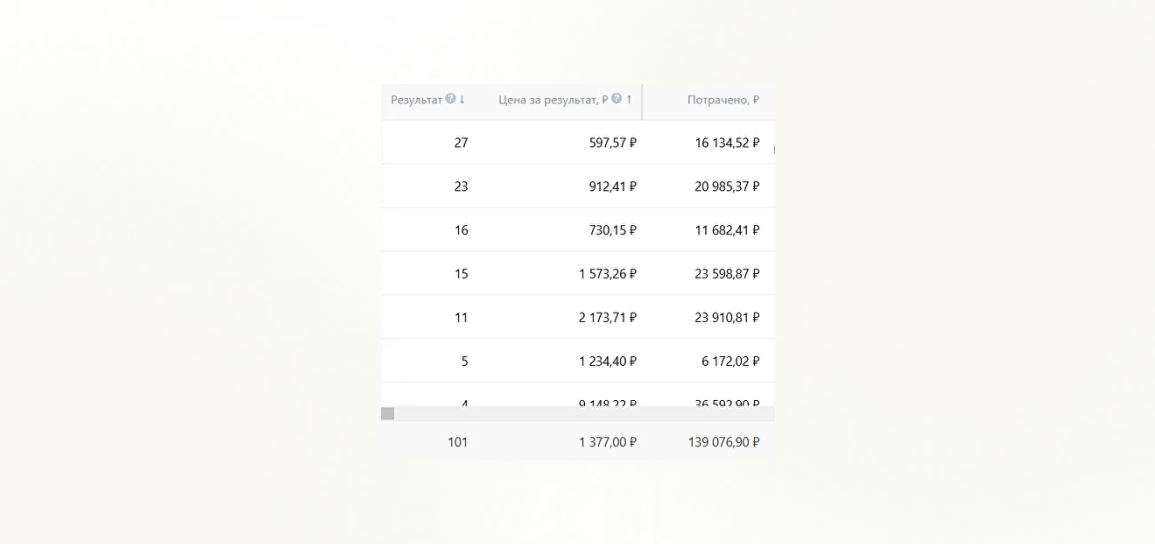Image resolution: width=1155 pixels, height=544 pixels.
Task: Select the price cell 1 573,26 ₽
Action: point(607,274)
